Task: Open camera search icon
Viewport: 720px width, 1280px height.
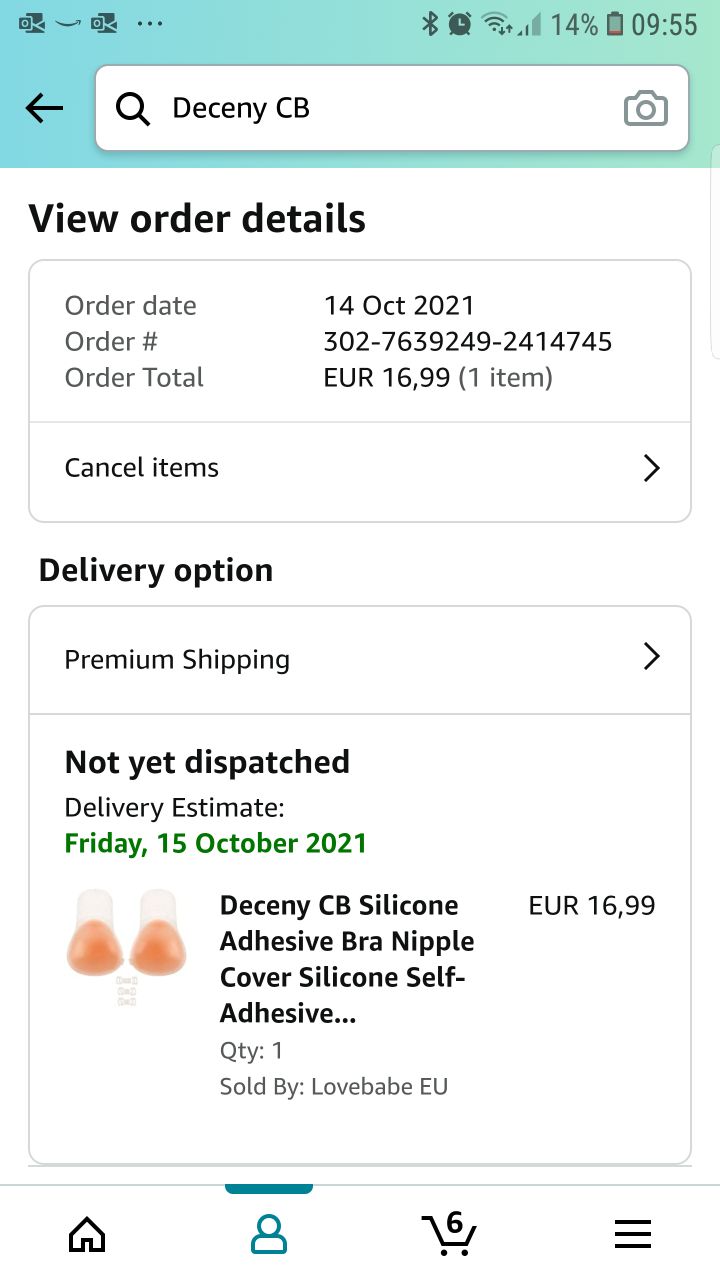Action: pos(645,109)
